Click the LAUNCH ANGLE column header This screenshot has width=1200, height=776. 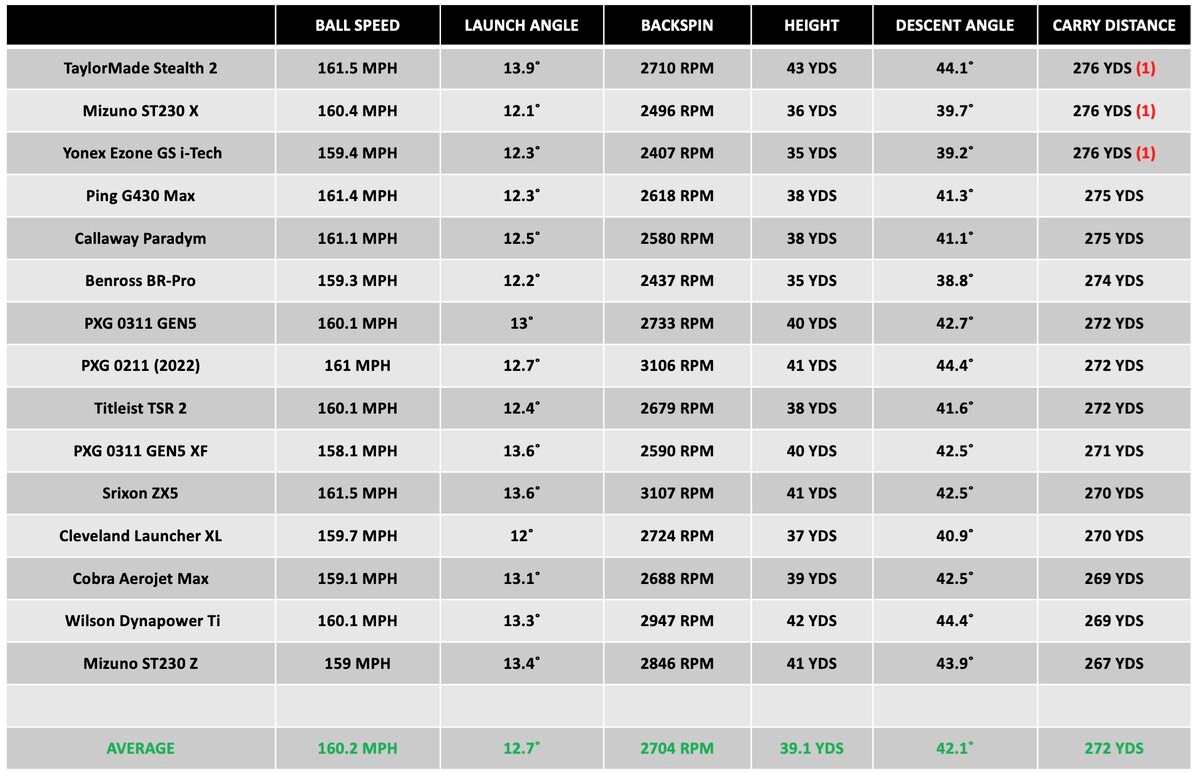click(521, 26)
